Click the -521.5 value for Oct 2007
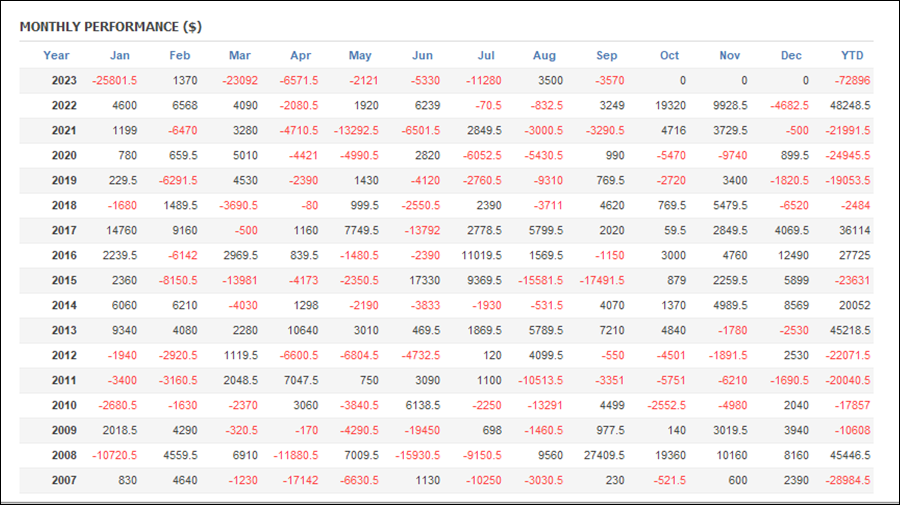Image resolution: width=900 pixels, height=505 pixels. [670, 480]
